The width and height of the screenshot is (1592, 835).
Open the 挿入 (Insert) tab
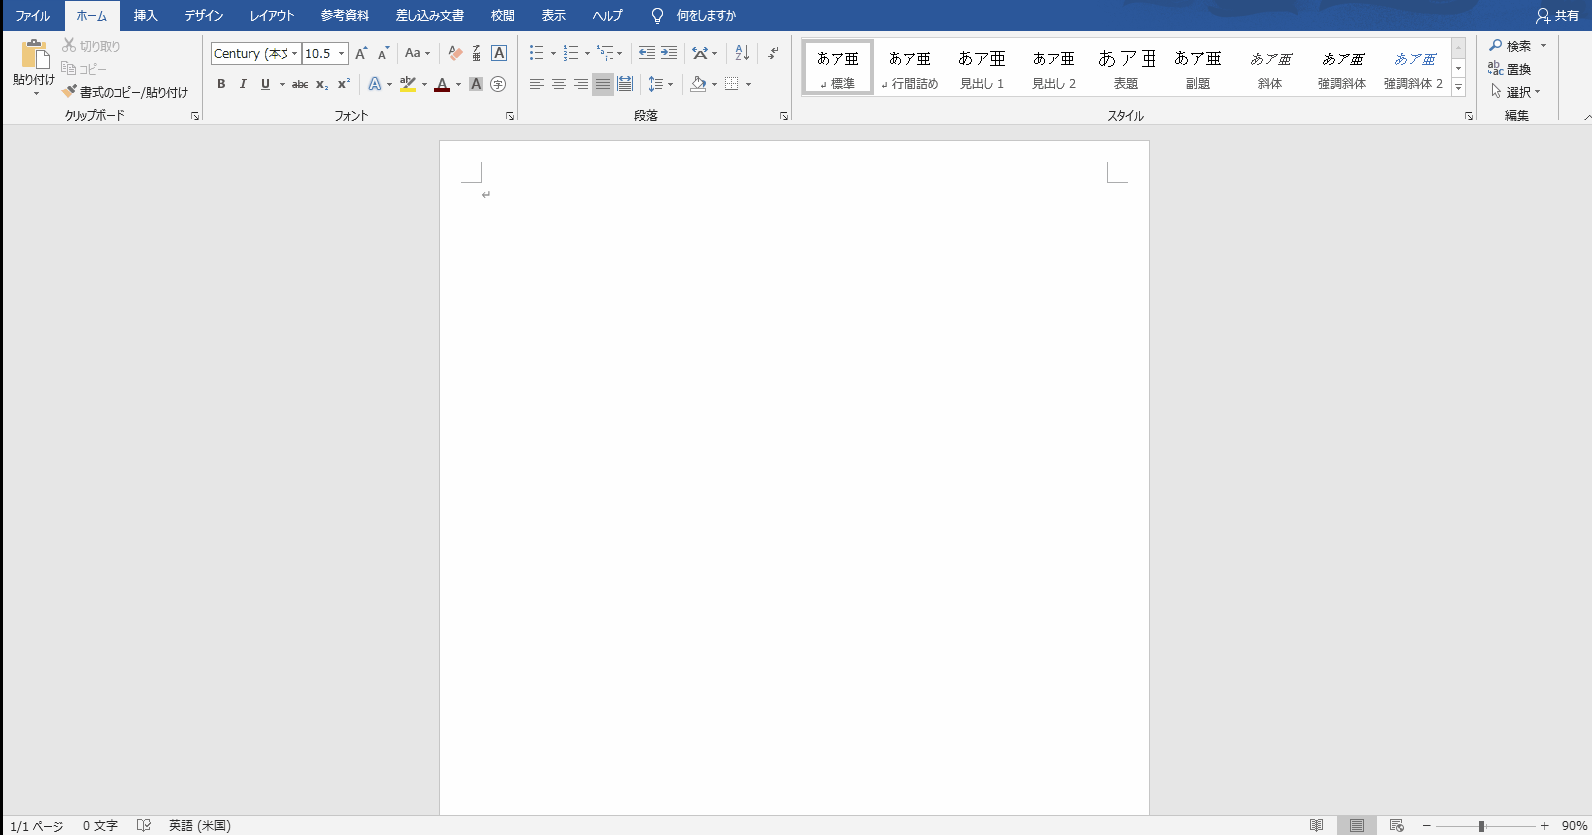(x=146, y=16)
